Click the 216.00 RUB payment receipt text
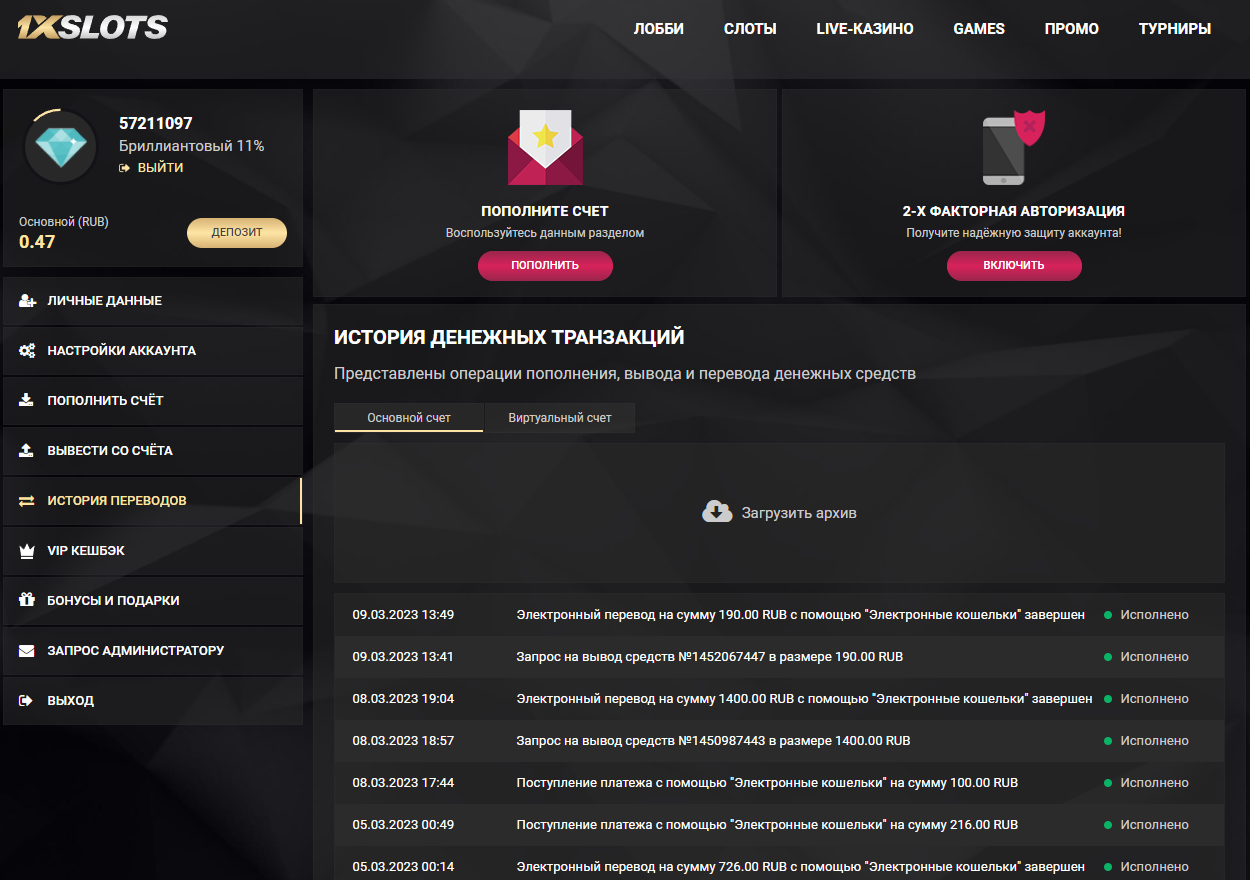This screenshot has height=880, width=1250. [767, 825]
